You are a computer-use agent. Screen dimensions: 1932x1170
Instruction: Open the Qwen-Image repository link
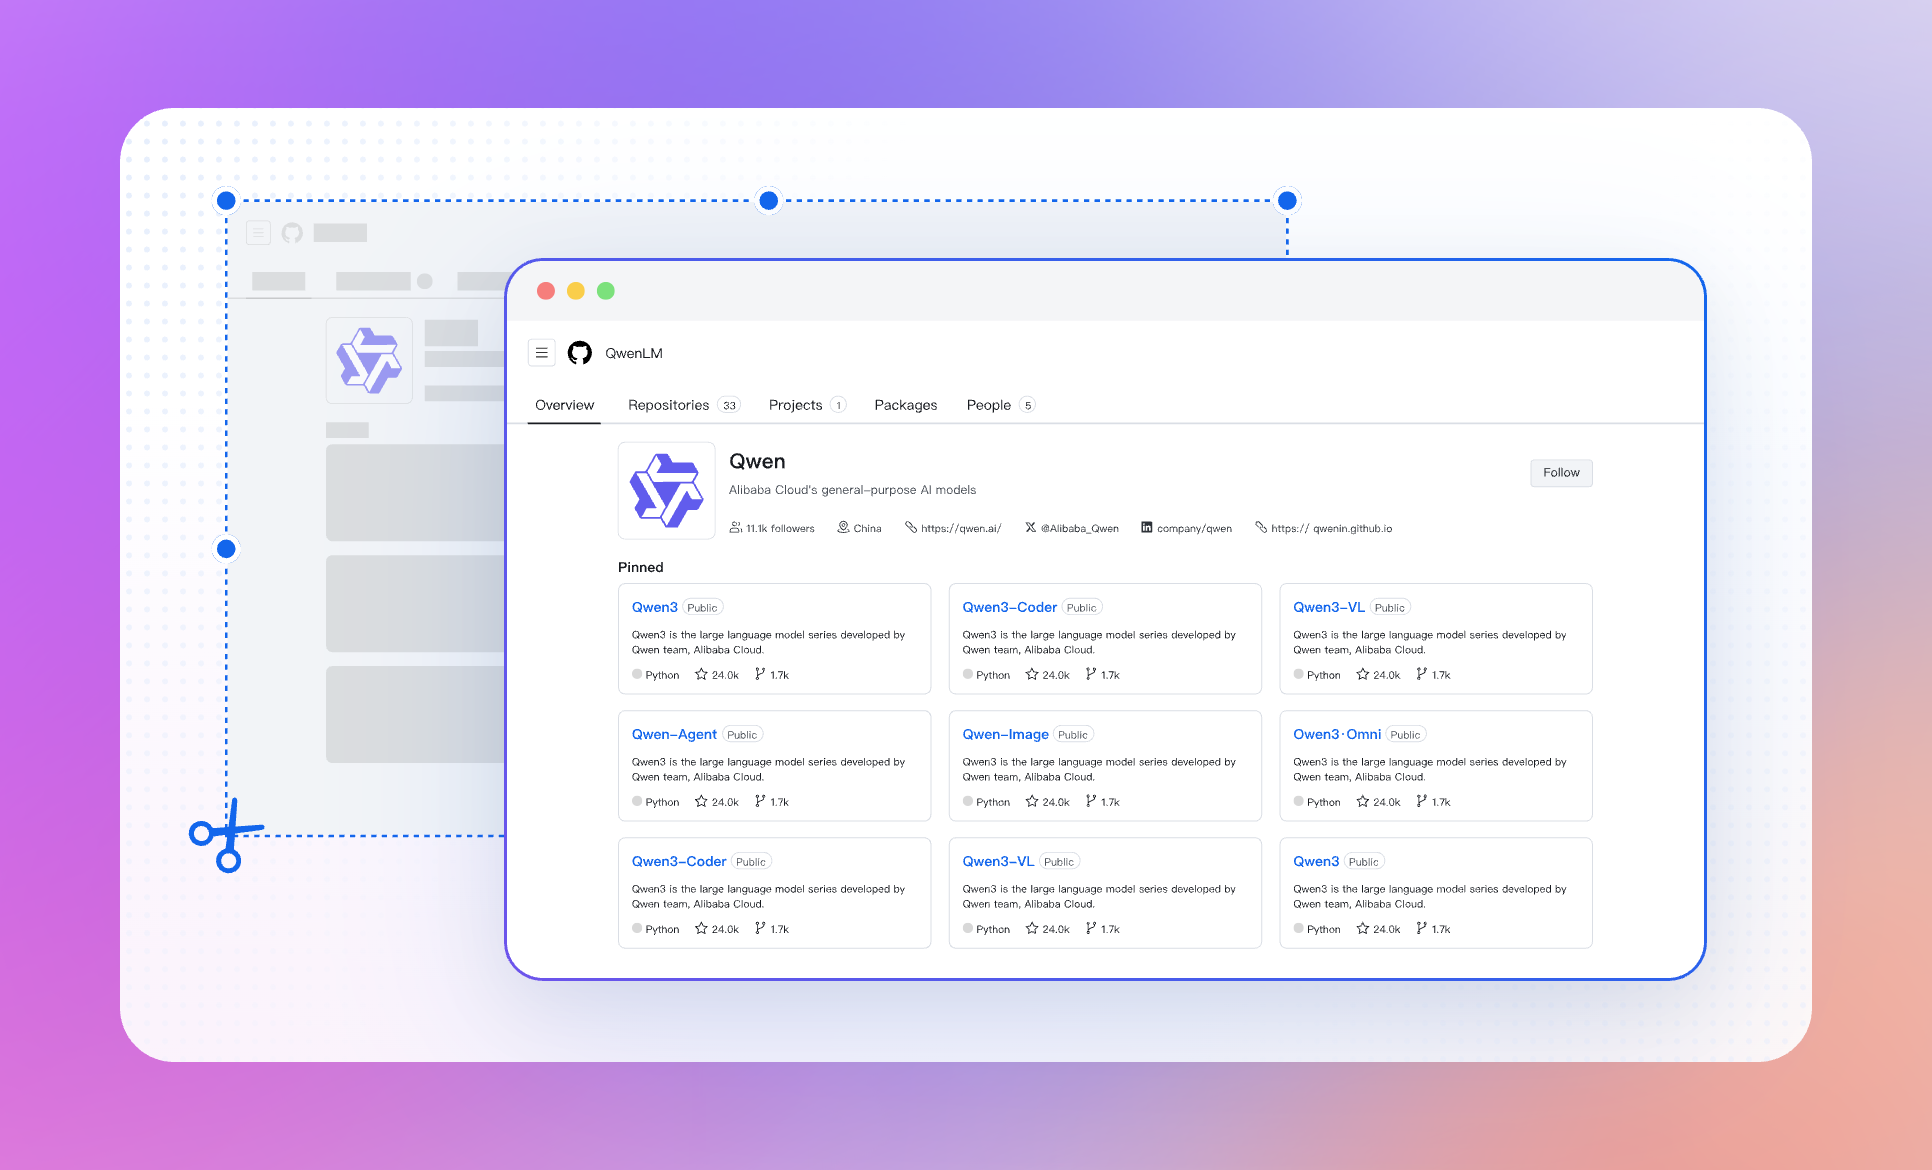(1005, 735)
